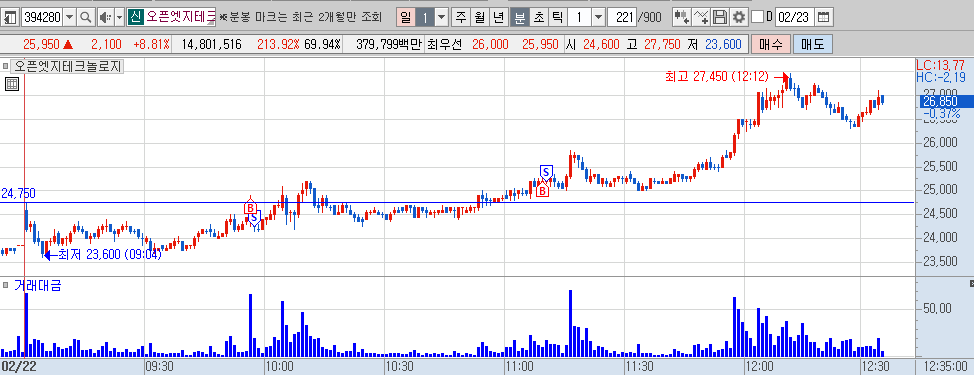Viewport: 974px width, 375px height.
Task: Expand the speaker options dropdown
Action: click(119, 17)
